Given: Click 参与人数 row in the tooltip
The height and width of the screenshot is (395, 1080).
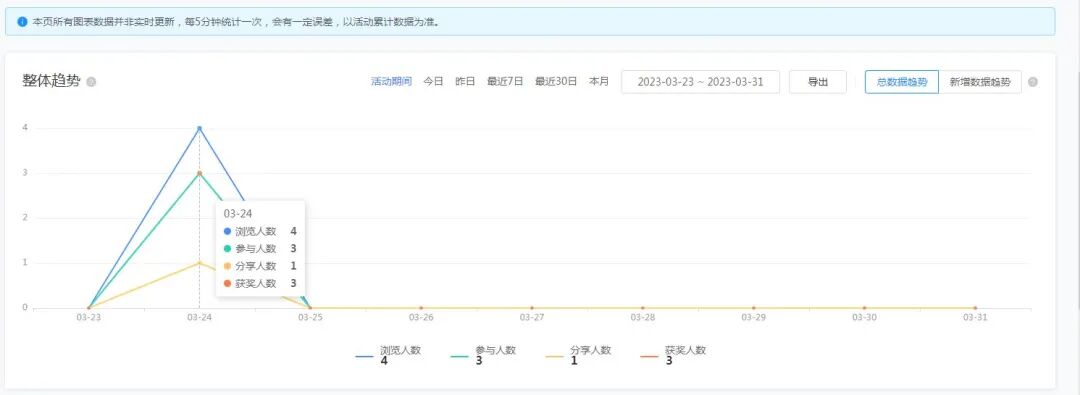Looking at the screenshot, I should click(260, 249).
